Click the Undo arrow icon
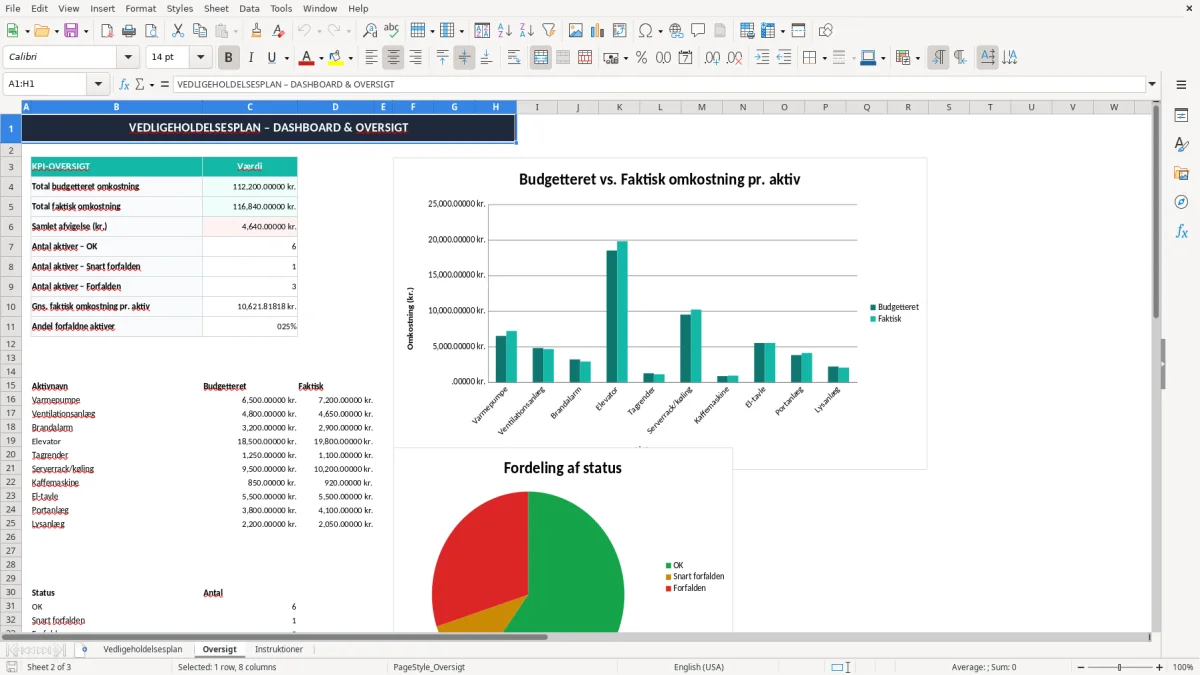 (x=304, y=31)
